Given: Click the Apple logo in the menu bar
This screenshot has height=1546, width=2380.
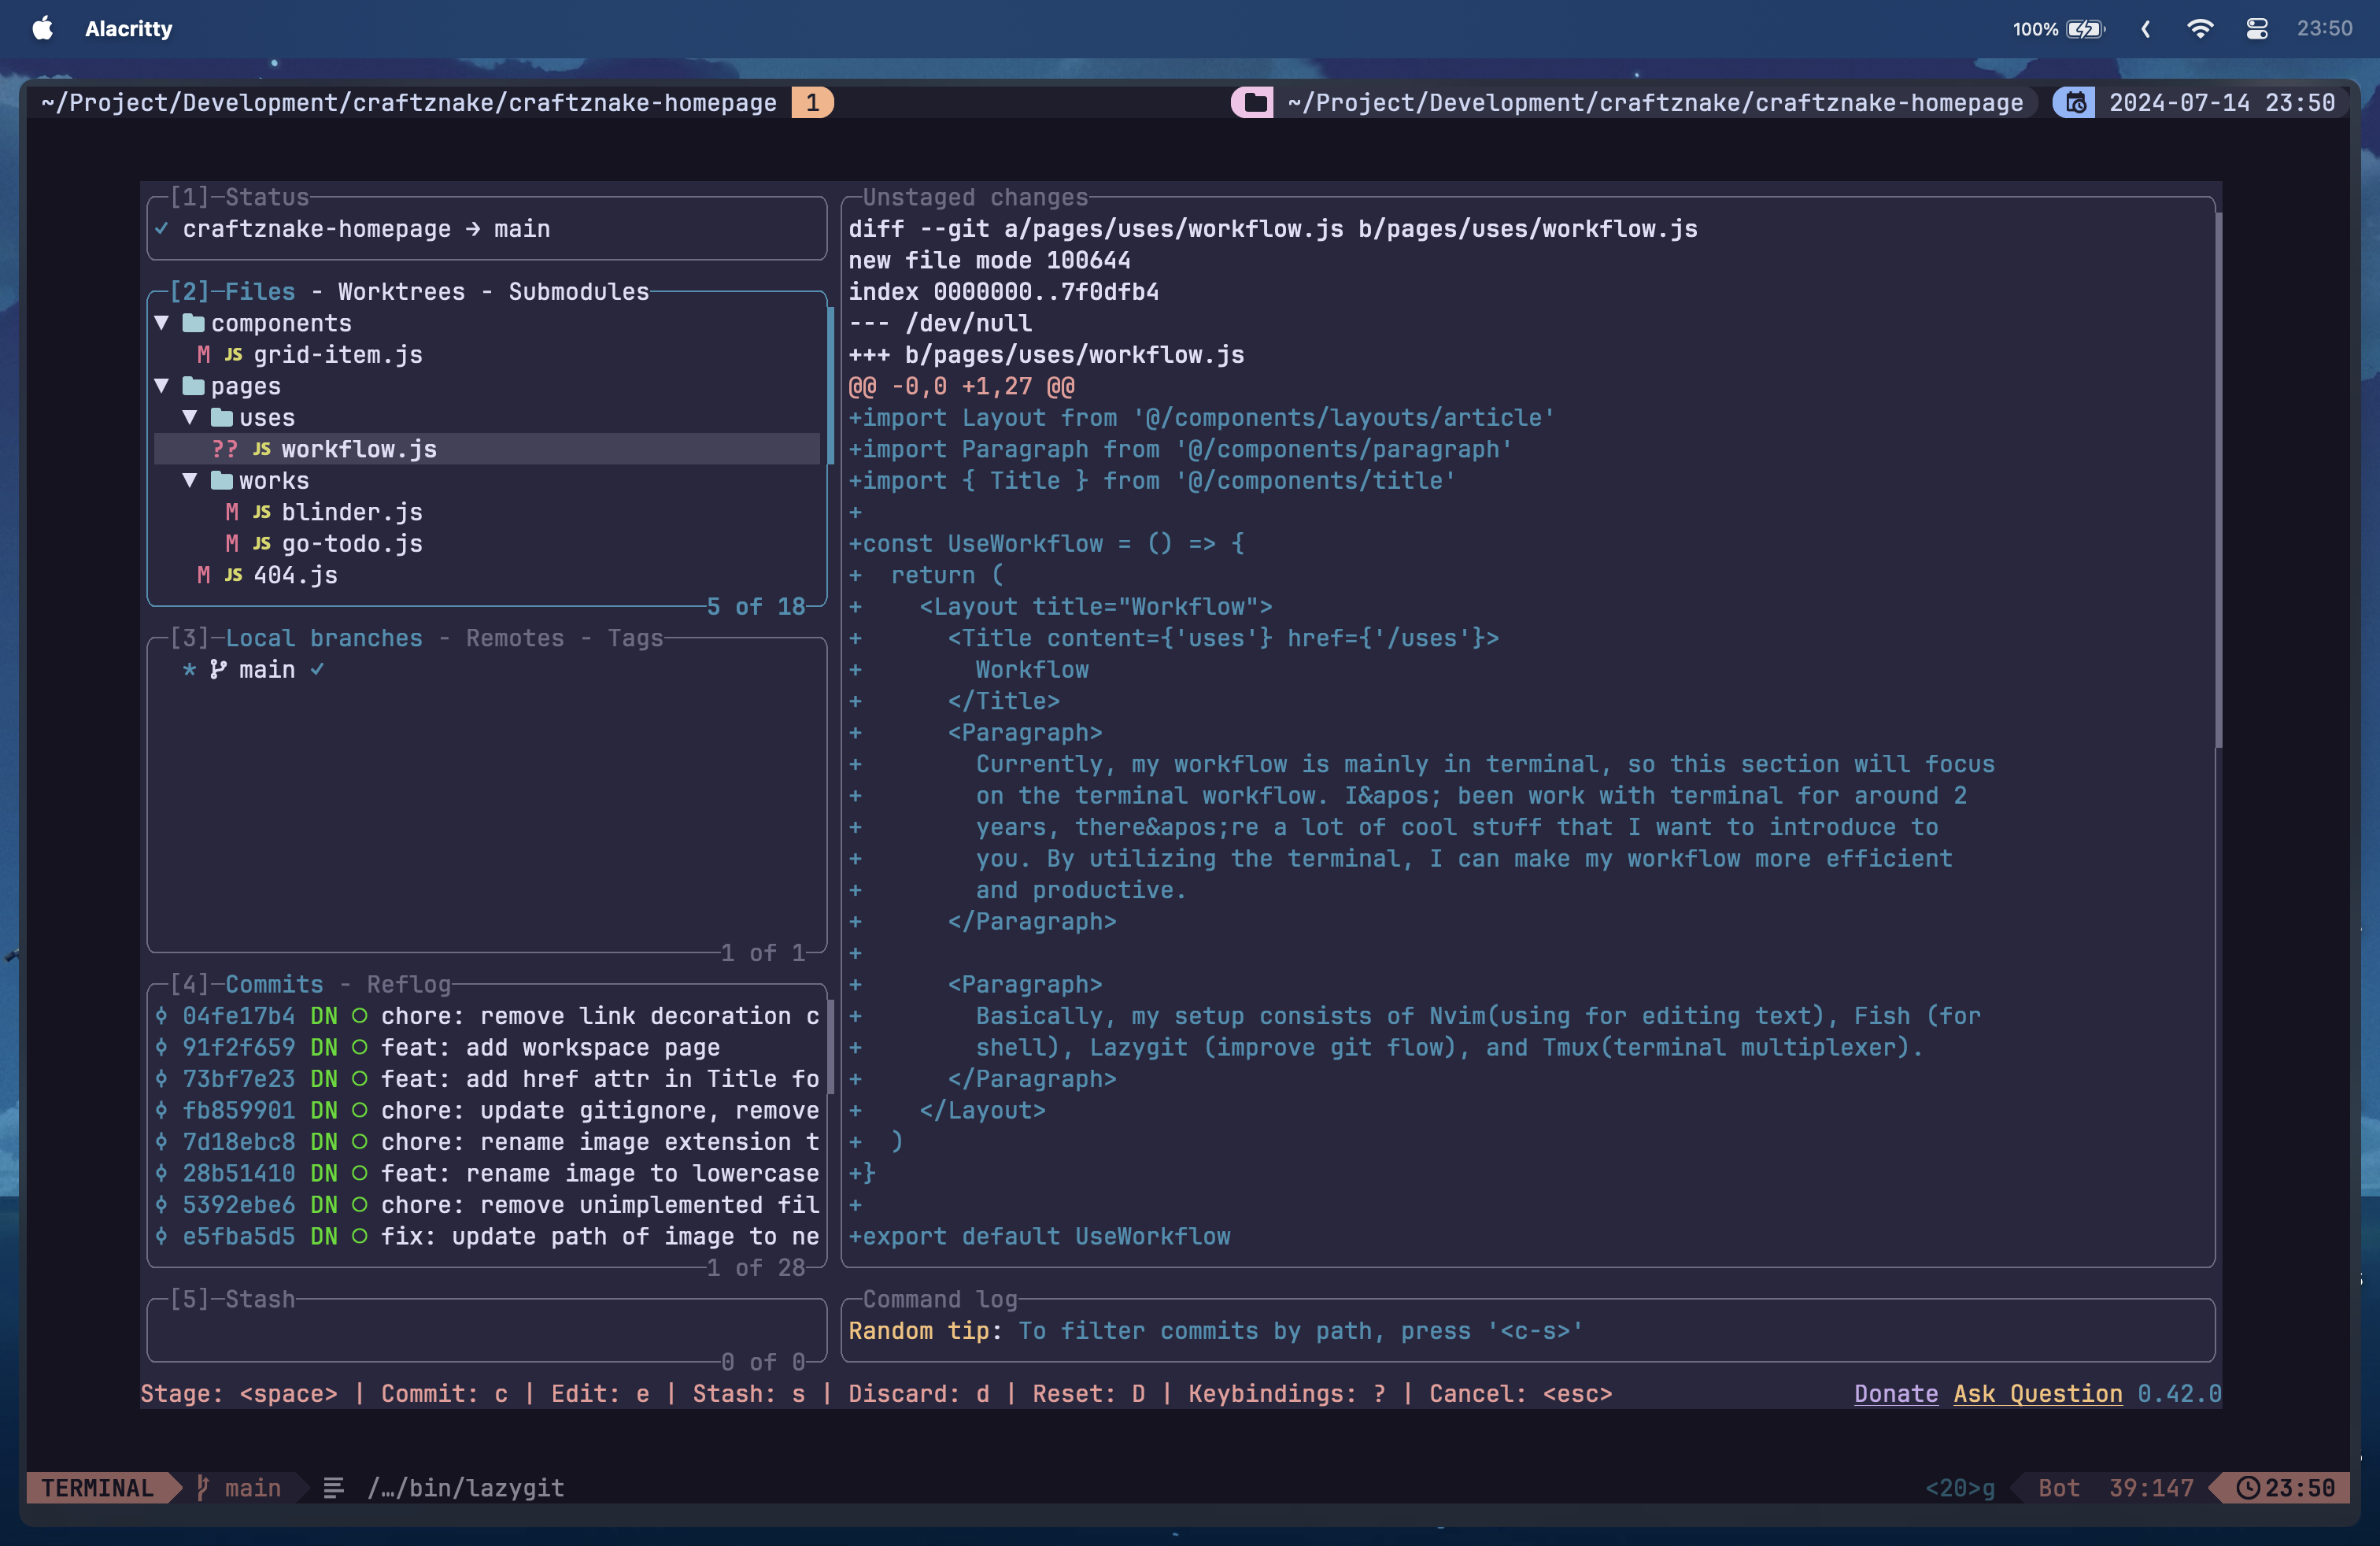Looking at the screenshot, I should coord(41,28).
